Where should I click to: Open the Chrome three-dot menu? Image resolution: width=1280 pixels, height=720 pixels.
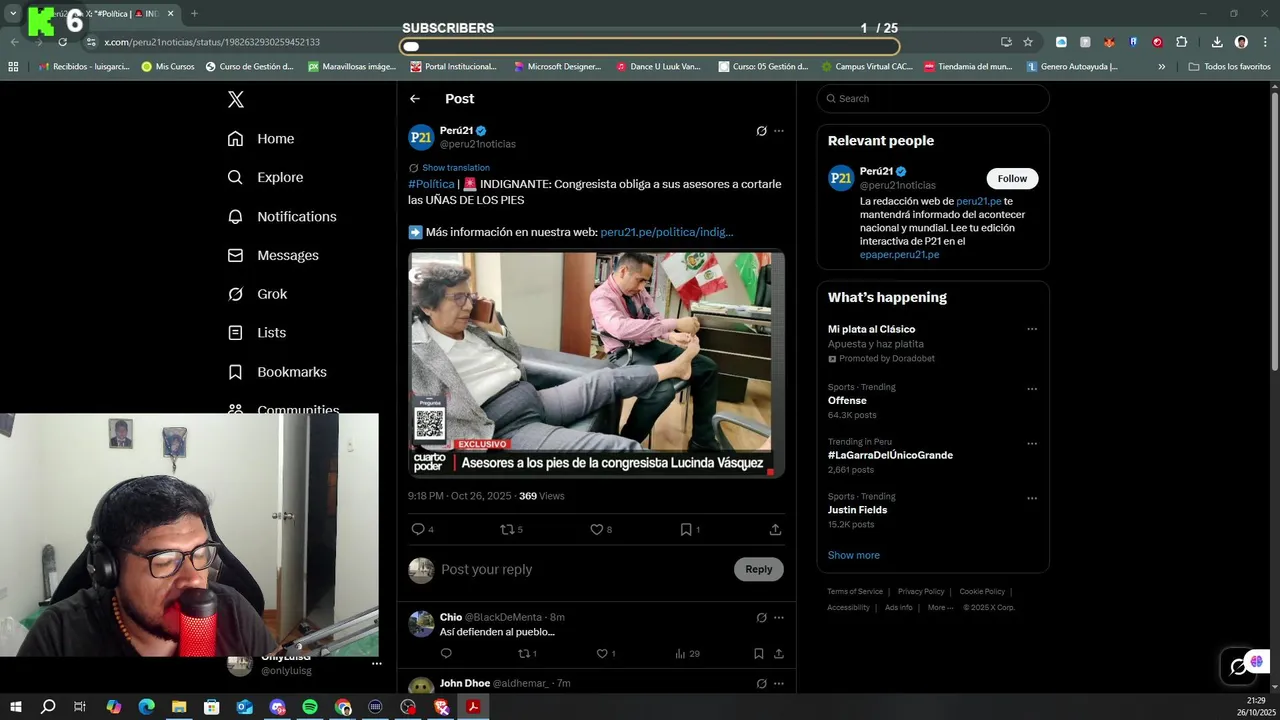(1264, 42)
